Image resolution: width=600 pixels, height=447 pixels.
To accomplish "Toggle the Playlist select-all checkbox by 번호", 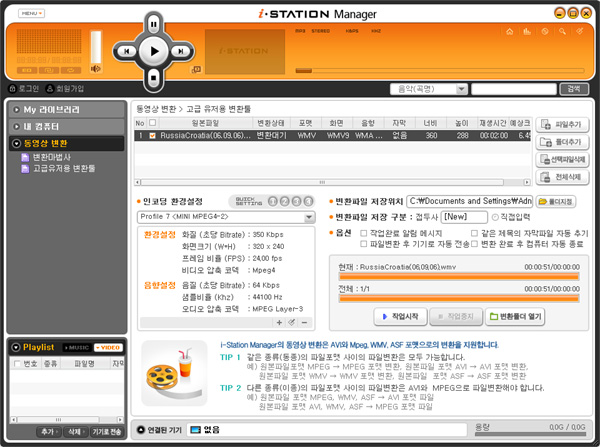I will pos(17,364).
